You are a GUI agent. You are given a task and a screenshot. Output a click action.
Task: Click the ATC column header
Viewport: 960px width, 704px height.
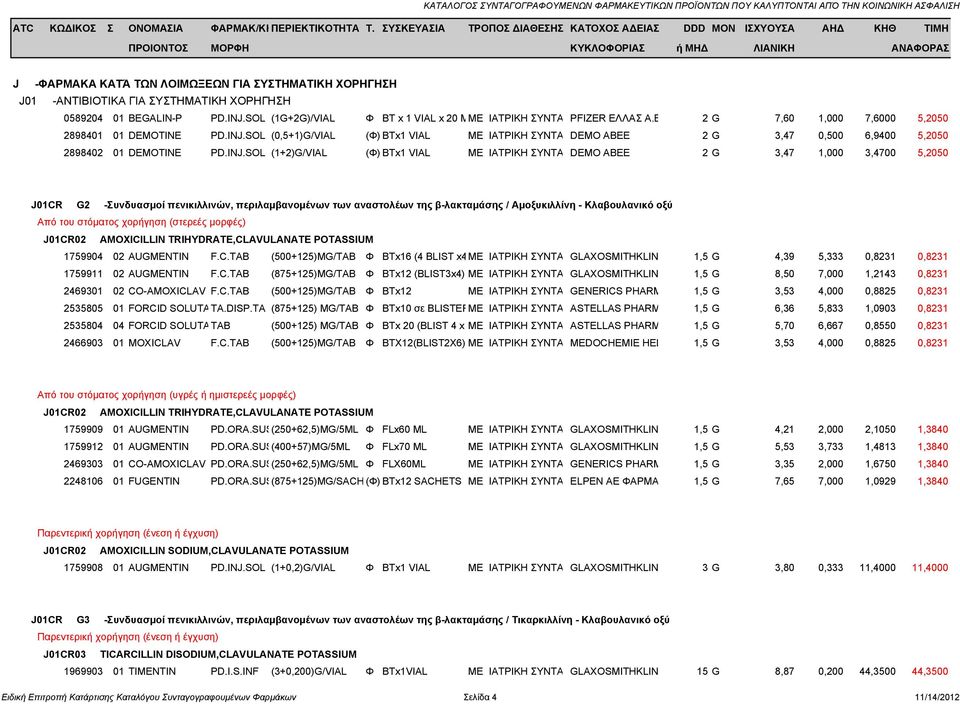23,28
